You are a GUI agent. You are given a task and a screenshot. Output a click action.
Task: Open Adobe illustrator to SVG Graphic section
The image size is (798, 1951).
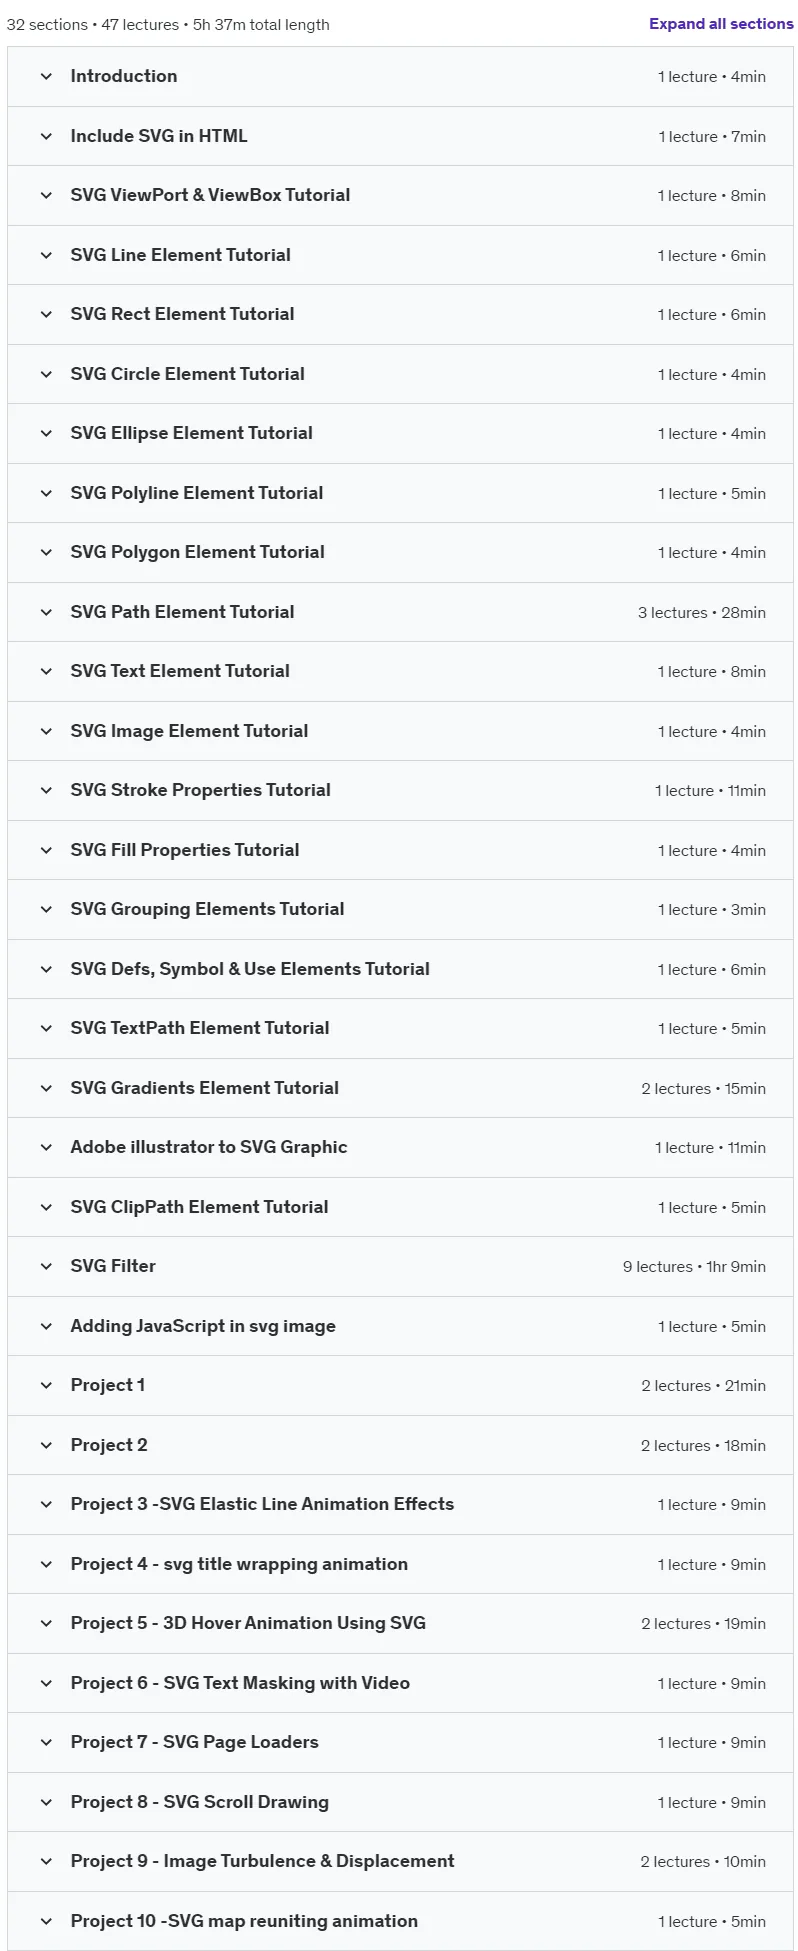(400, 1147)
